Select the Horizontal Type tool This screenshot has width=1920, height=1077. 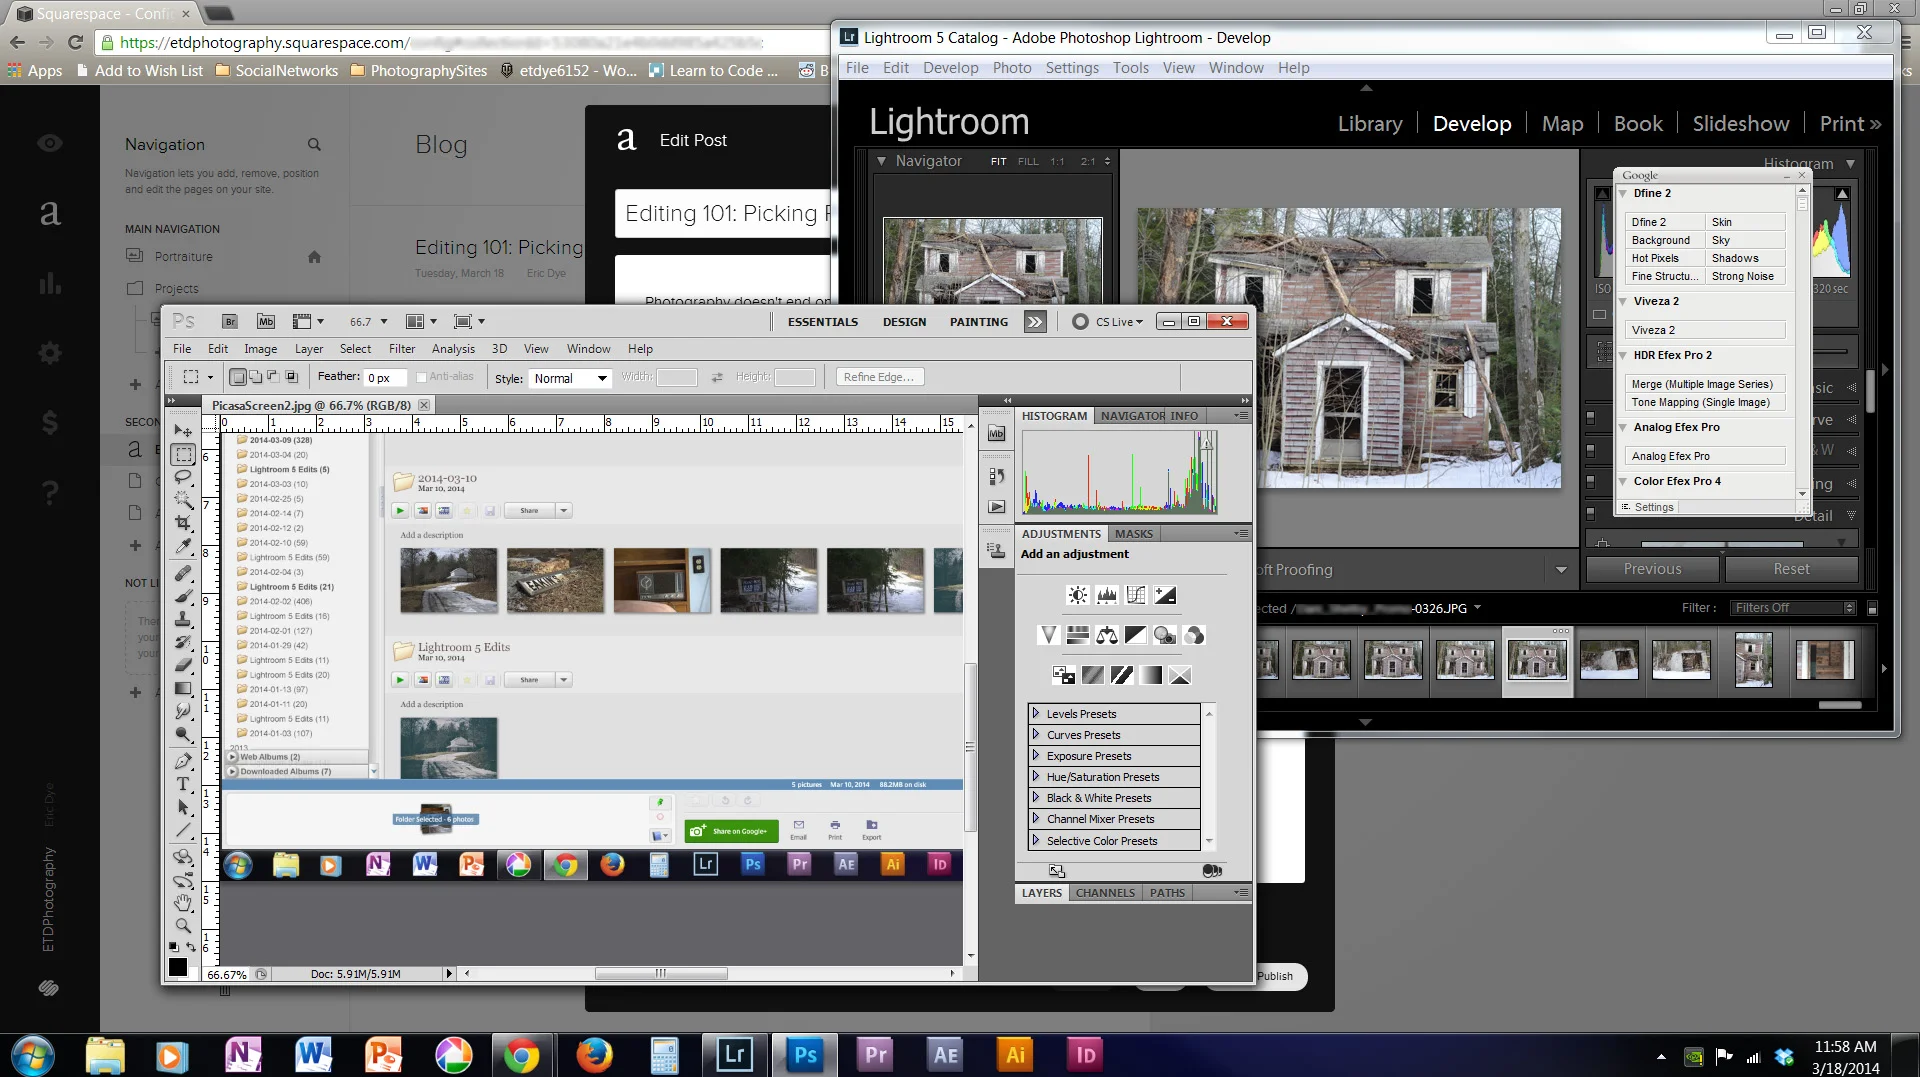pos(183,785)
